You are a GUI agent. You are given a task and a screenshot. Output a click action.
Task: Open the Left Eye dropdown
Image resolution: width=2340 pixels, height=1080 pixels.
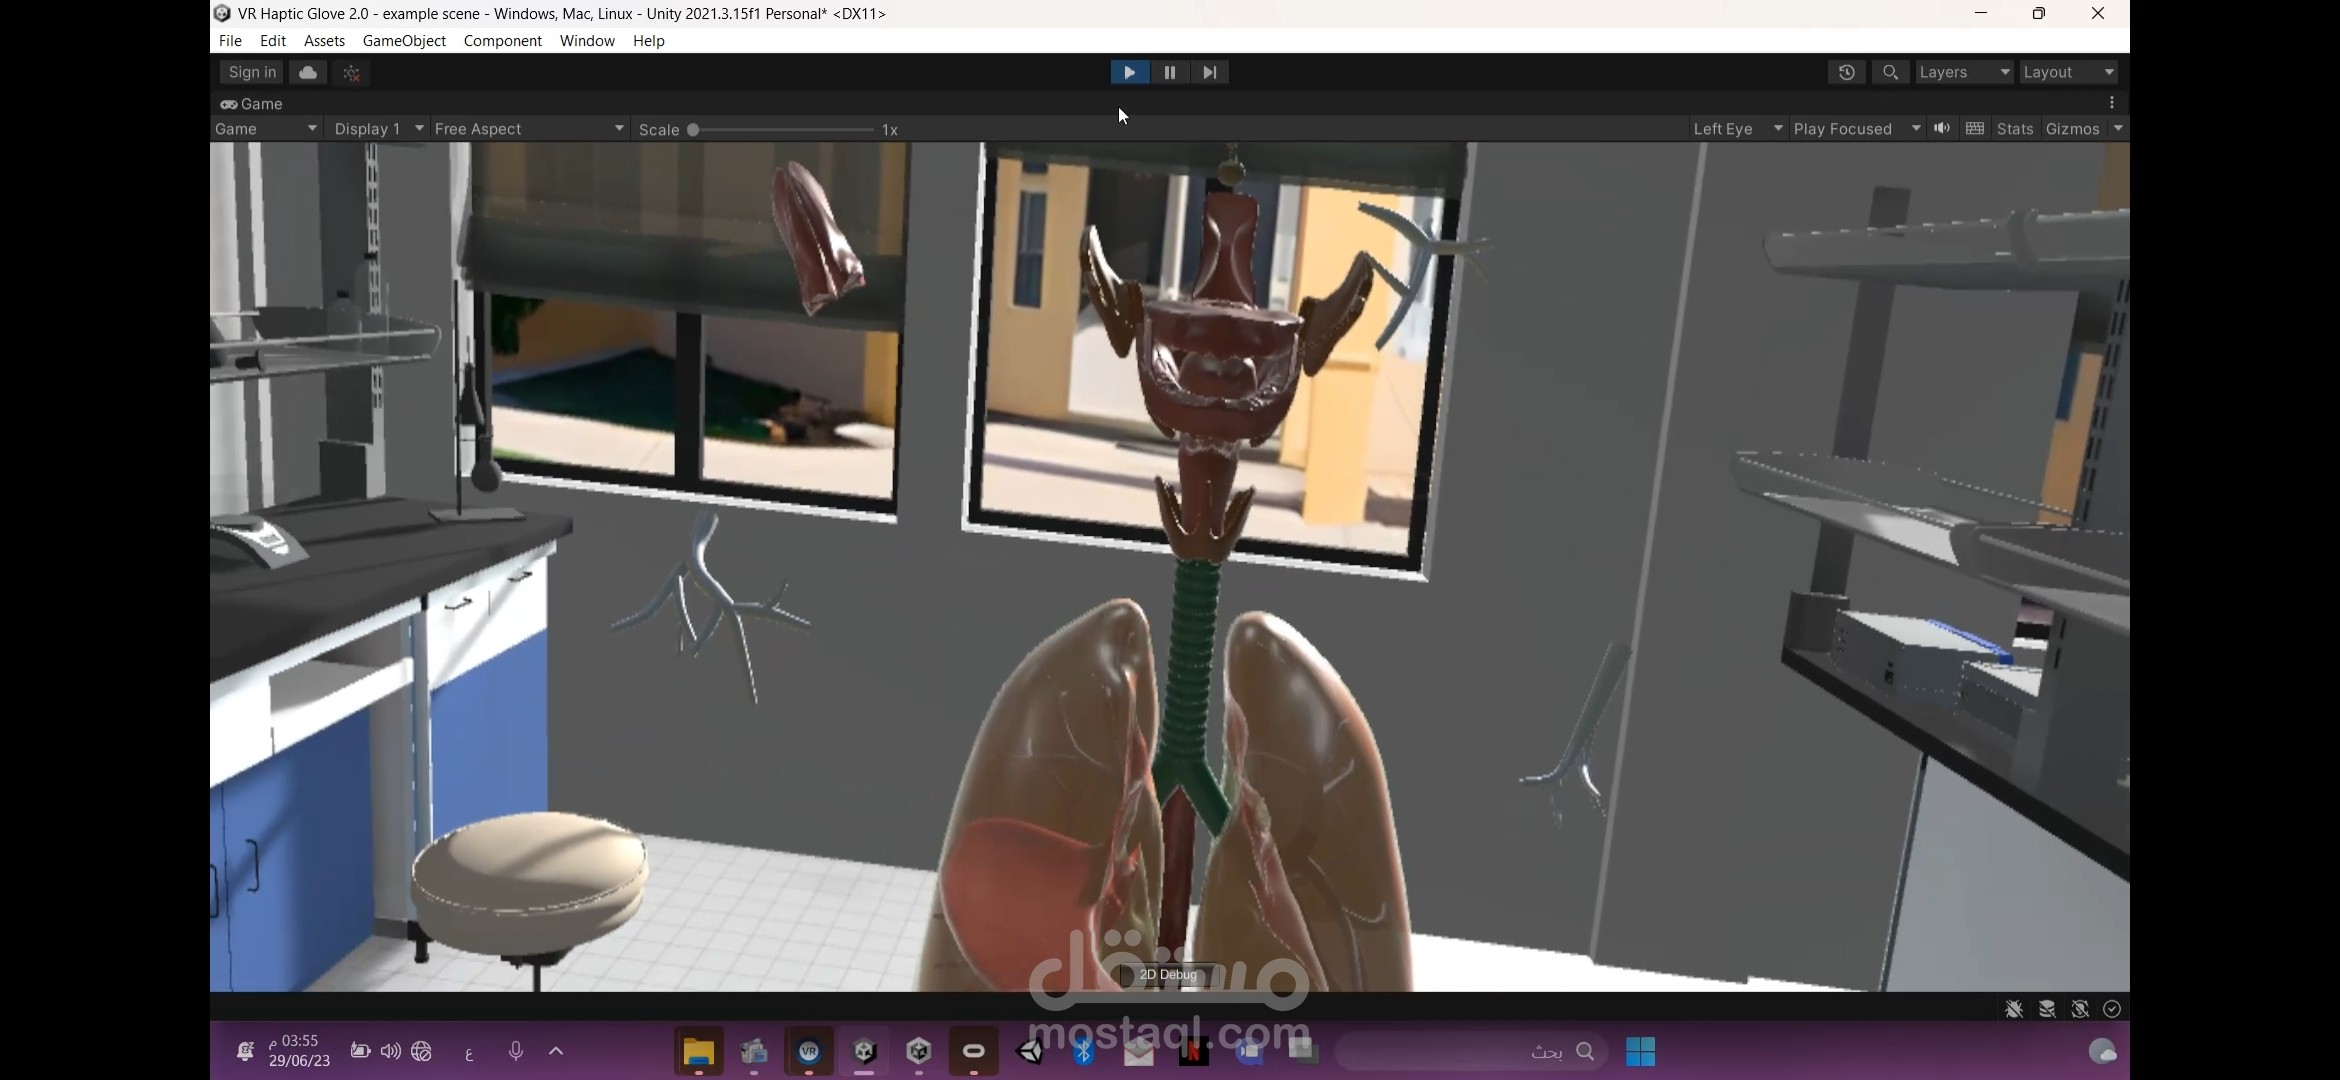click(x=1737, y=129)
